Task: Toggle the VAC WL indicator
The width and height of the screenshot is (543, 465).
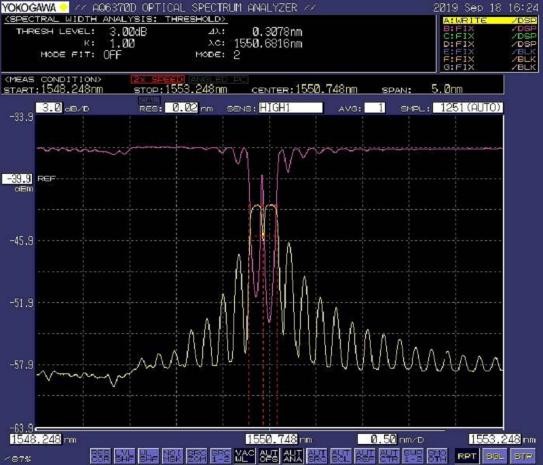Action: [244, 456]
